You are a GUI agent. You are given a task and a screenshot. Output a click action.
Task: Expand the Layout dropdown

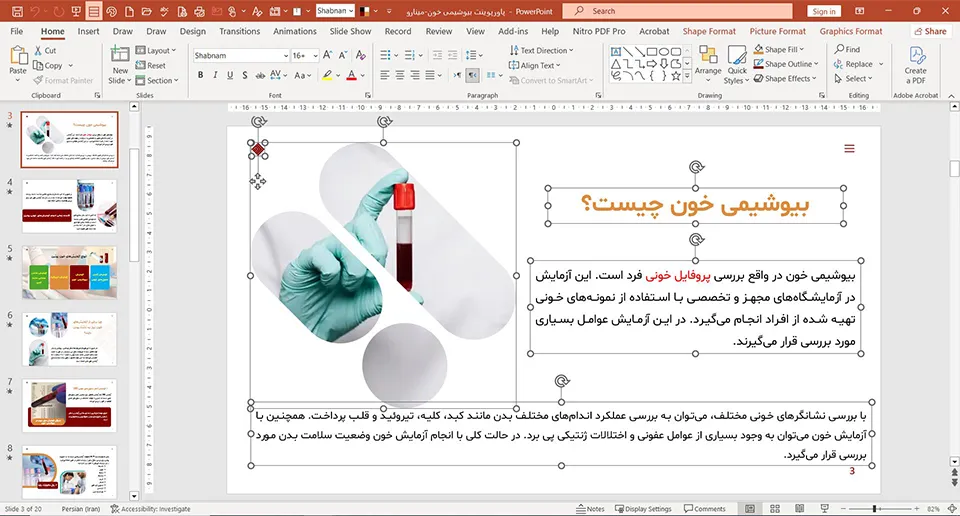click(x=156, y=50)
